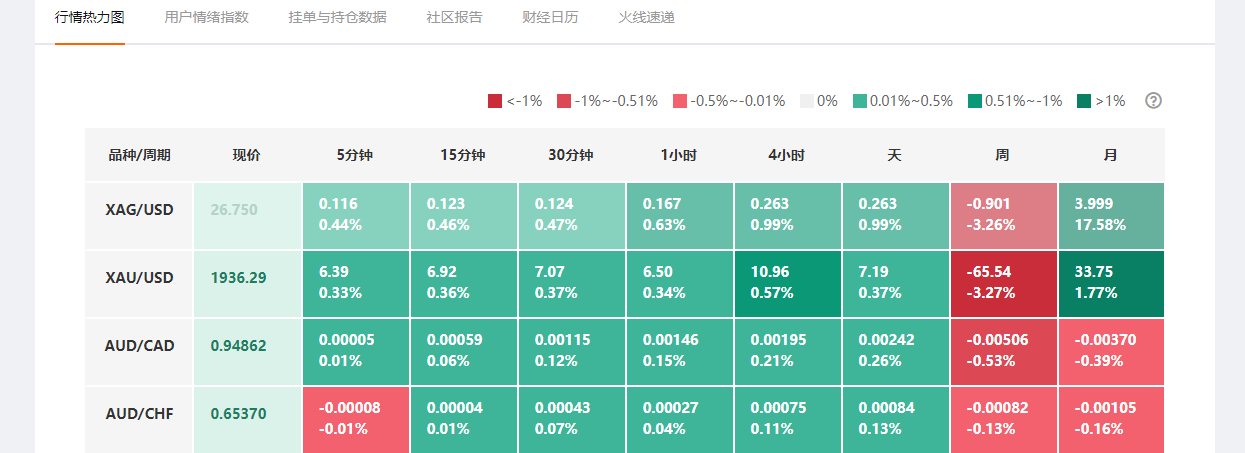The image size is (1245, 453).
Task: Click AUD/CAD 1-hour cell 0.00146
Action: pyautogui.click(x=679, y=352)
